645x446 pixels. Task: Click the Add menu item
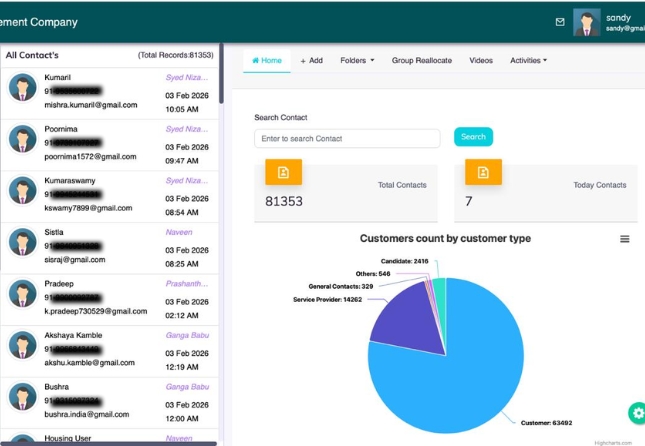point(311,61)
